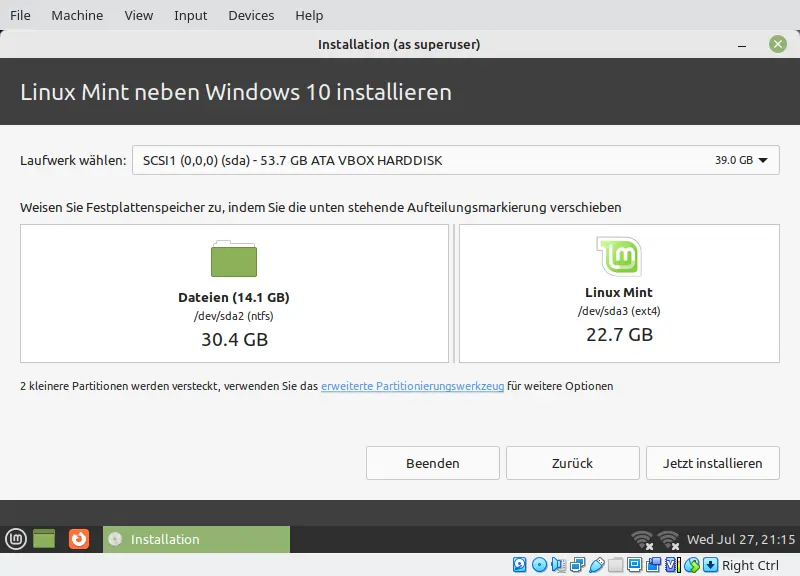Click the /dev/sda2 (ntfs) label
Image resolution: width=800 pixels, height=576 pixels.
point(234,316)
